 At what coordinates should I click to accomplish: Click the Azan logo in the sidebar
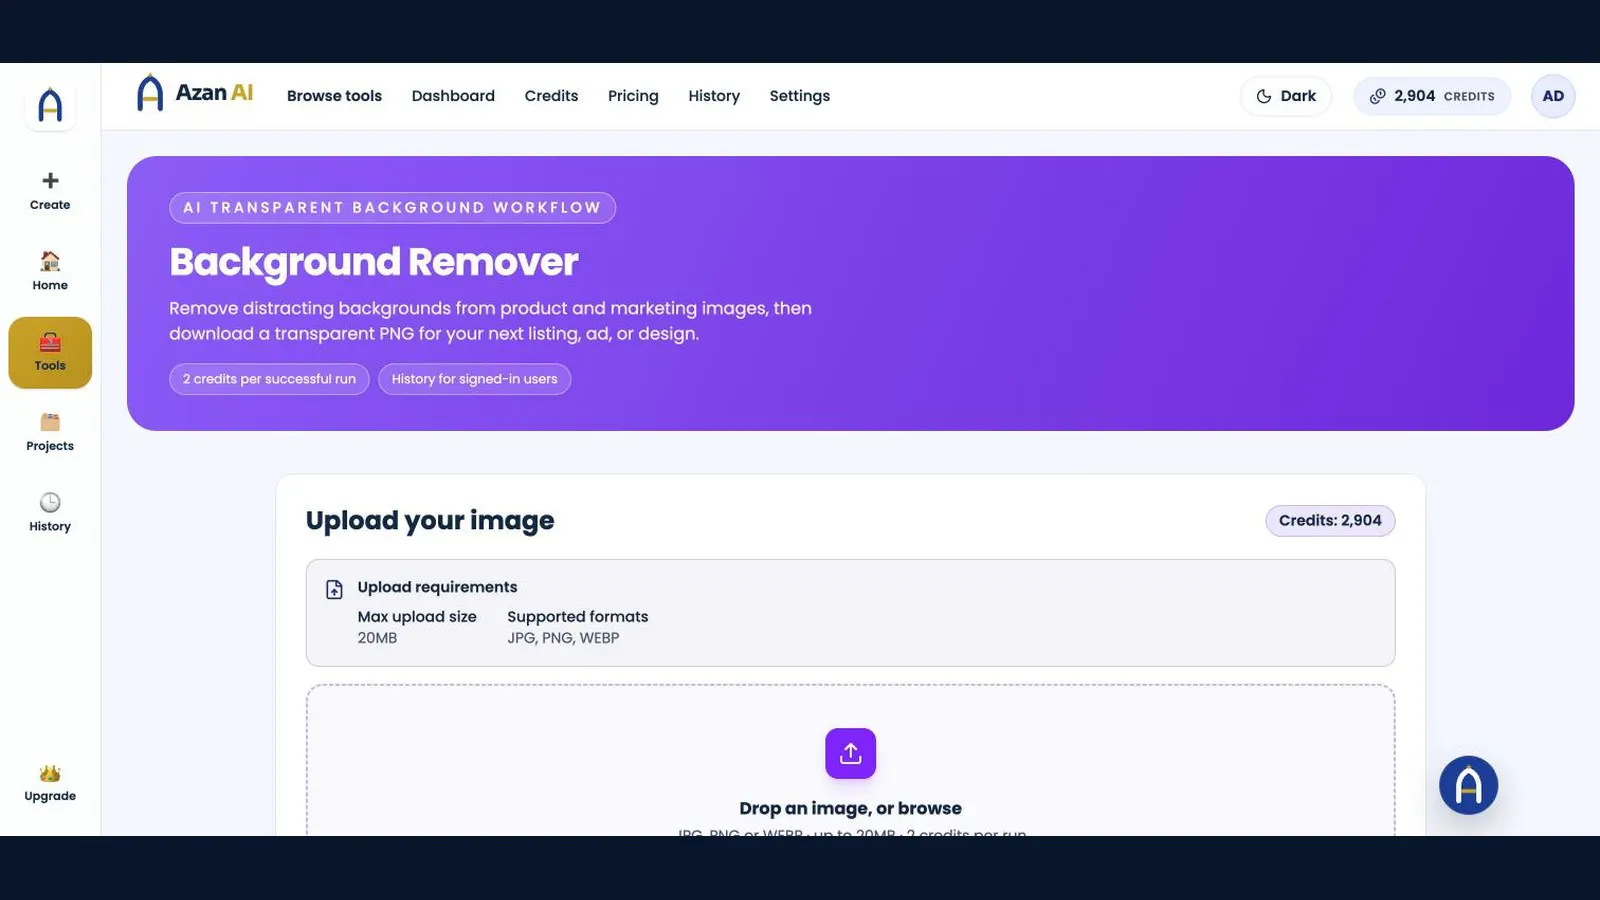tap(50, 105)
